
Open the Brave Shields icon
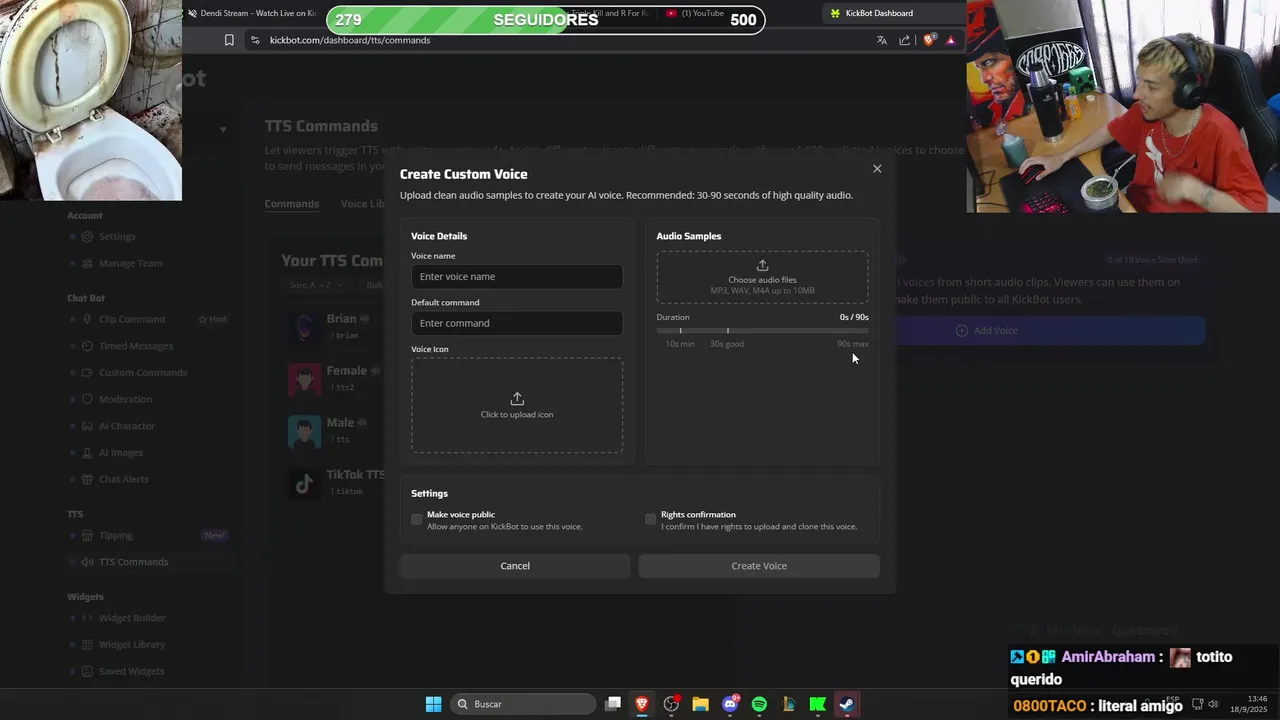[929, 40]
